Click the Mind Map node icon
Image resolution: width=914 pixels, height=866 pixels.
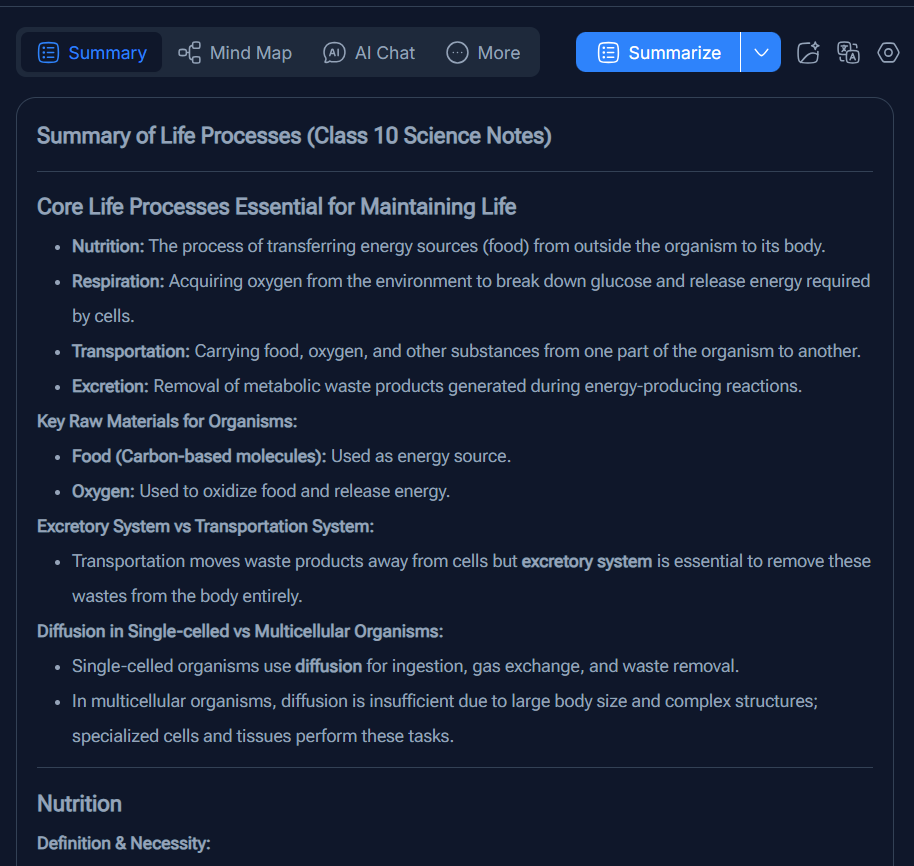[x=189, y=52]
